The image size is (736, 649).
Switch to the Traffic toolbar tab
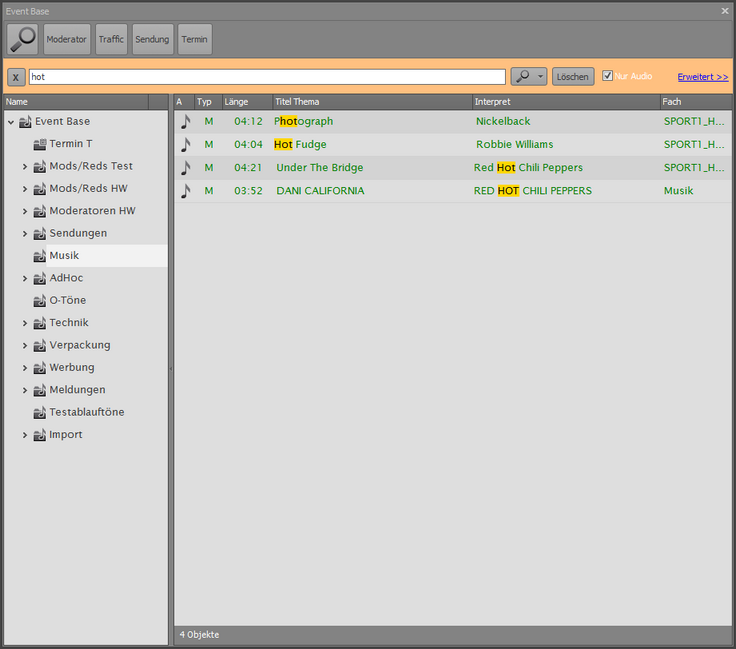pyautogui.click(x=111, y=39)
